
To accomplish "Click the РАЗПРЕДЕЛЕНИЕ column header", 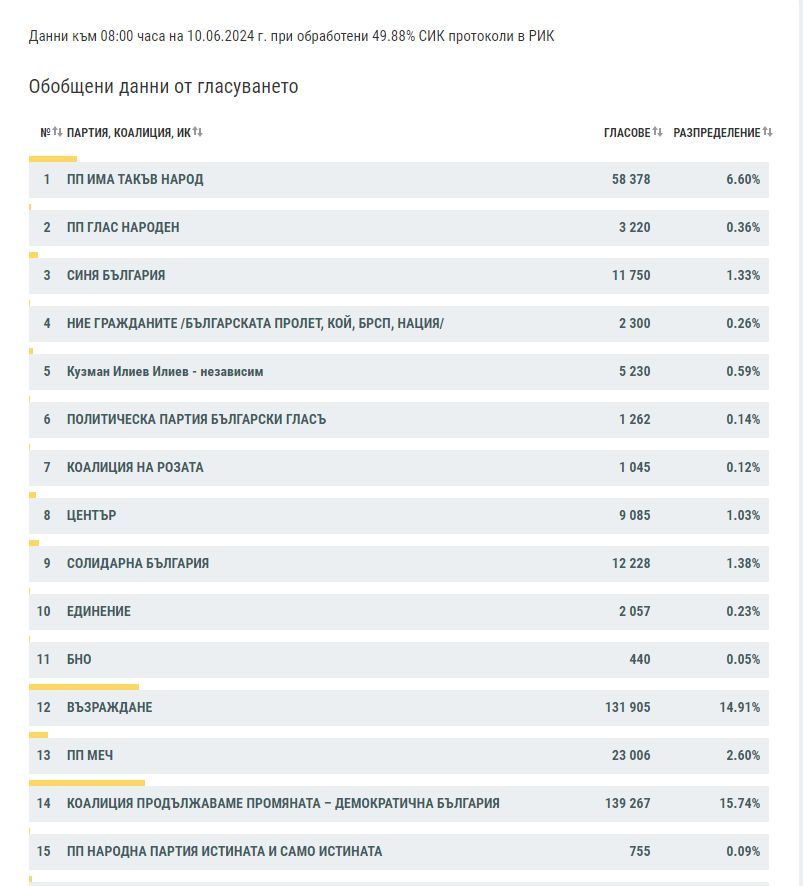I will coord(717,133).
